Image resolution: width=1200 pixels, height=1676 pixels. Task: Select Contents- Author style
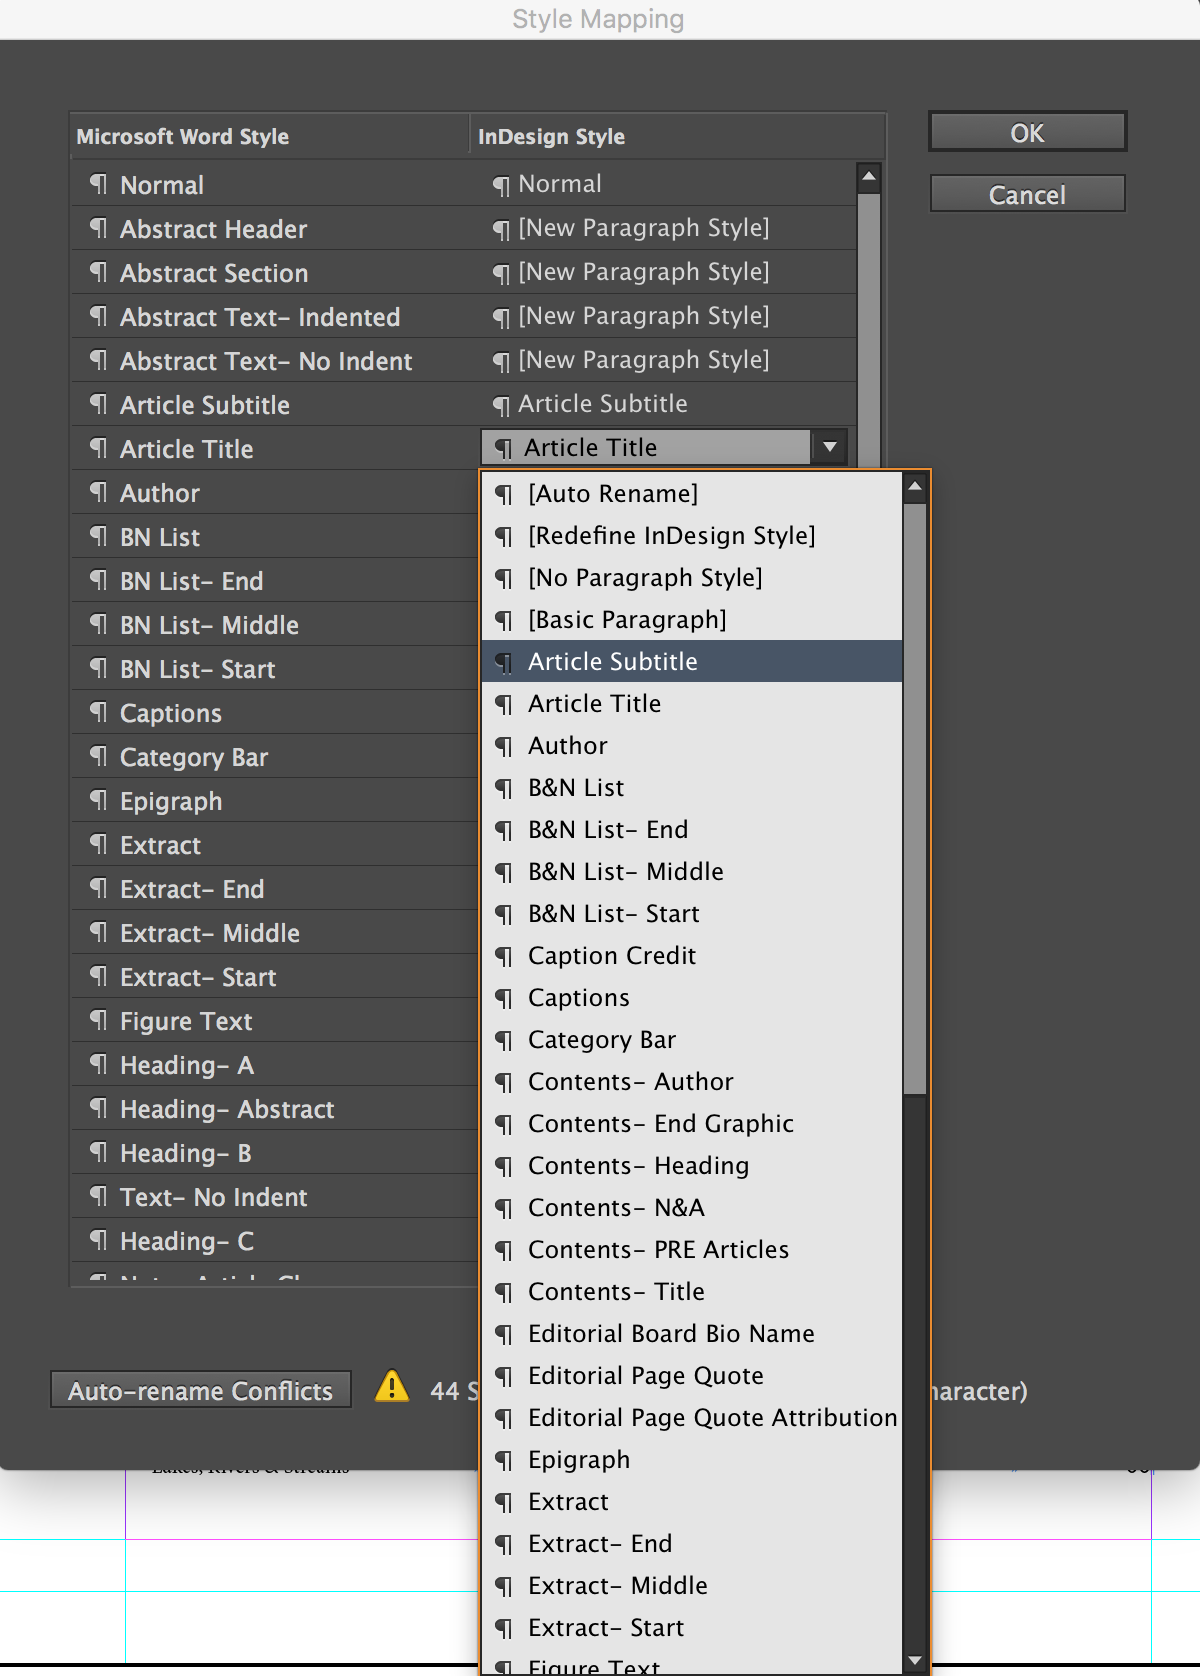click(692, 1081)
